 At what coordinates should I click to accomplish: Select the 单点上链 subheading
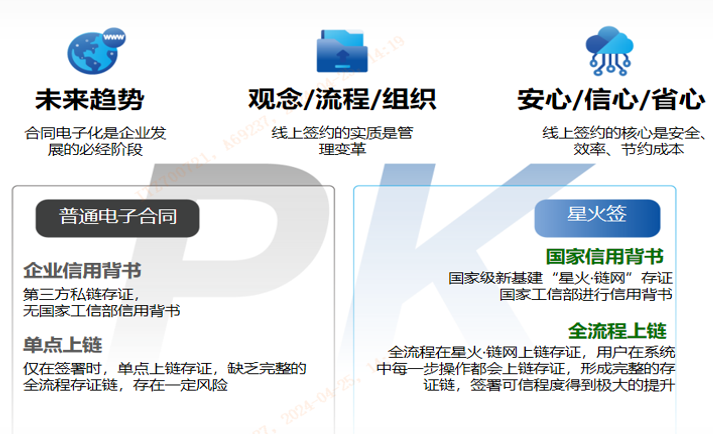tap(63, 345)
